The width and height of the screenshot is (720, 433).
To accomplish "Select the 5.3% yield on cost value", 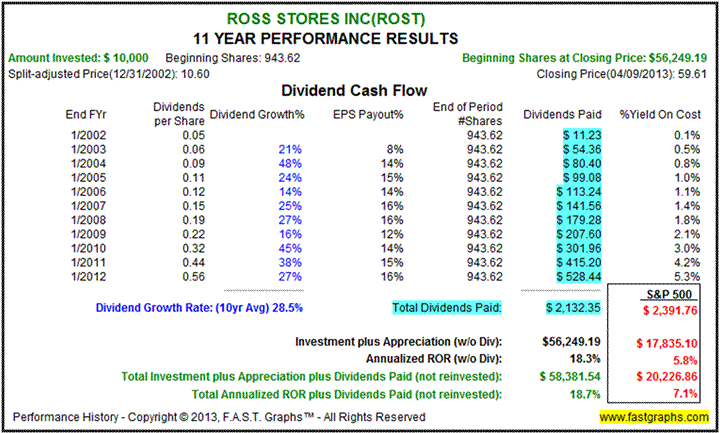I will pos(688,277).
